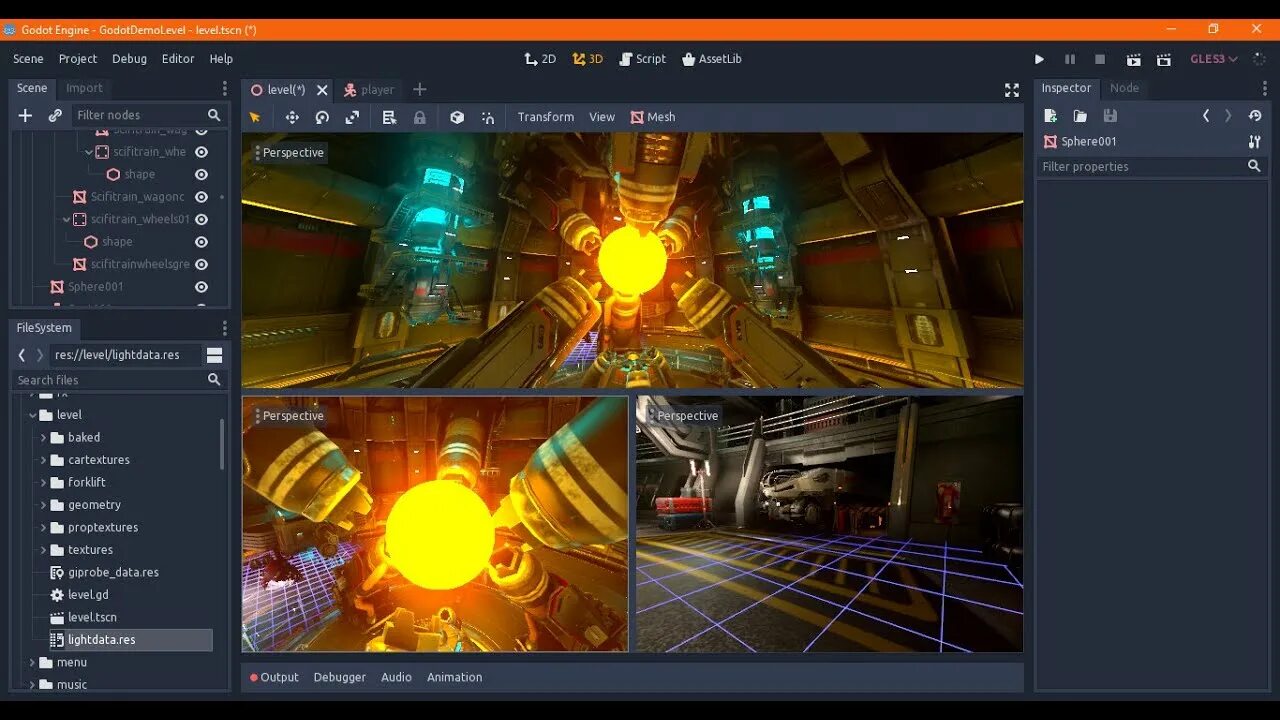The height and width of the screenshot is (720, 1280).
Task: Open the Project menu
Action: coord(78,59)
